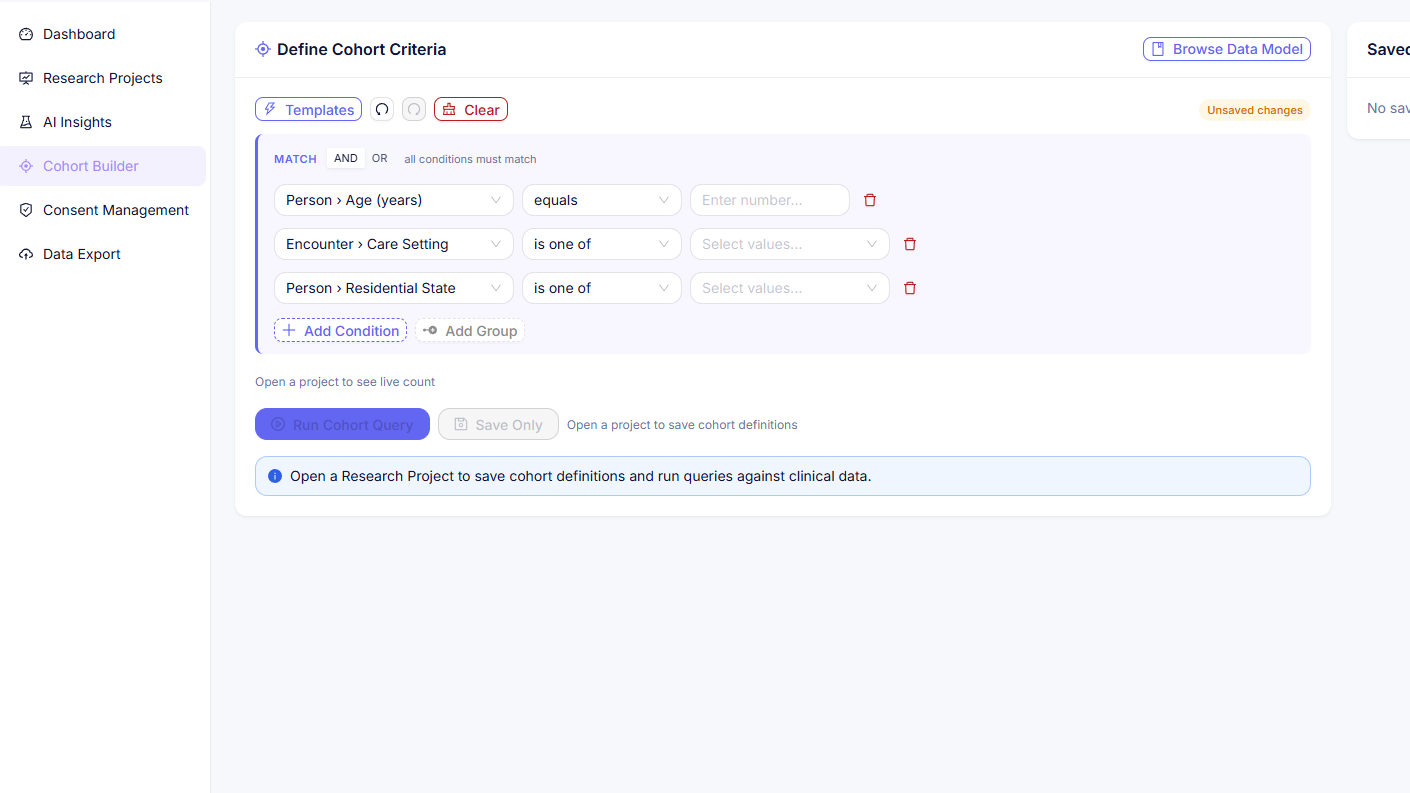Go to Research Projects

(102, 78)
